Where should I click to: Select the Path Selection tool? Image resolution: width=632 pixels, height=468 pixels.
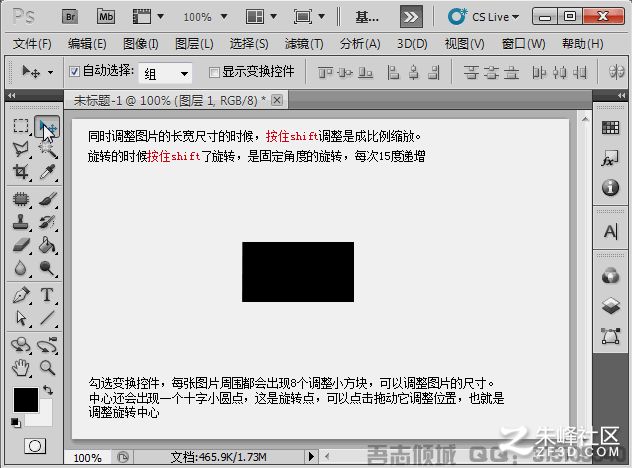click(21, 318)
